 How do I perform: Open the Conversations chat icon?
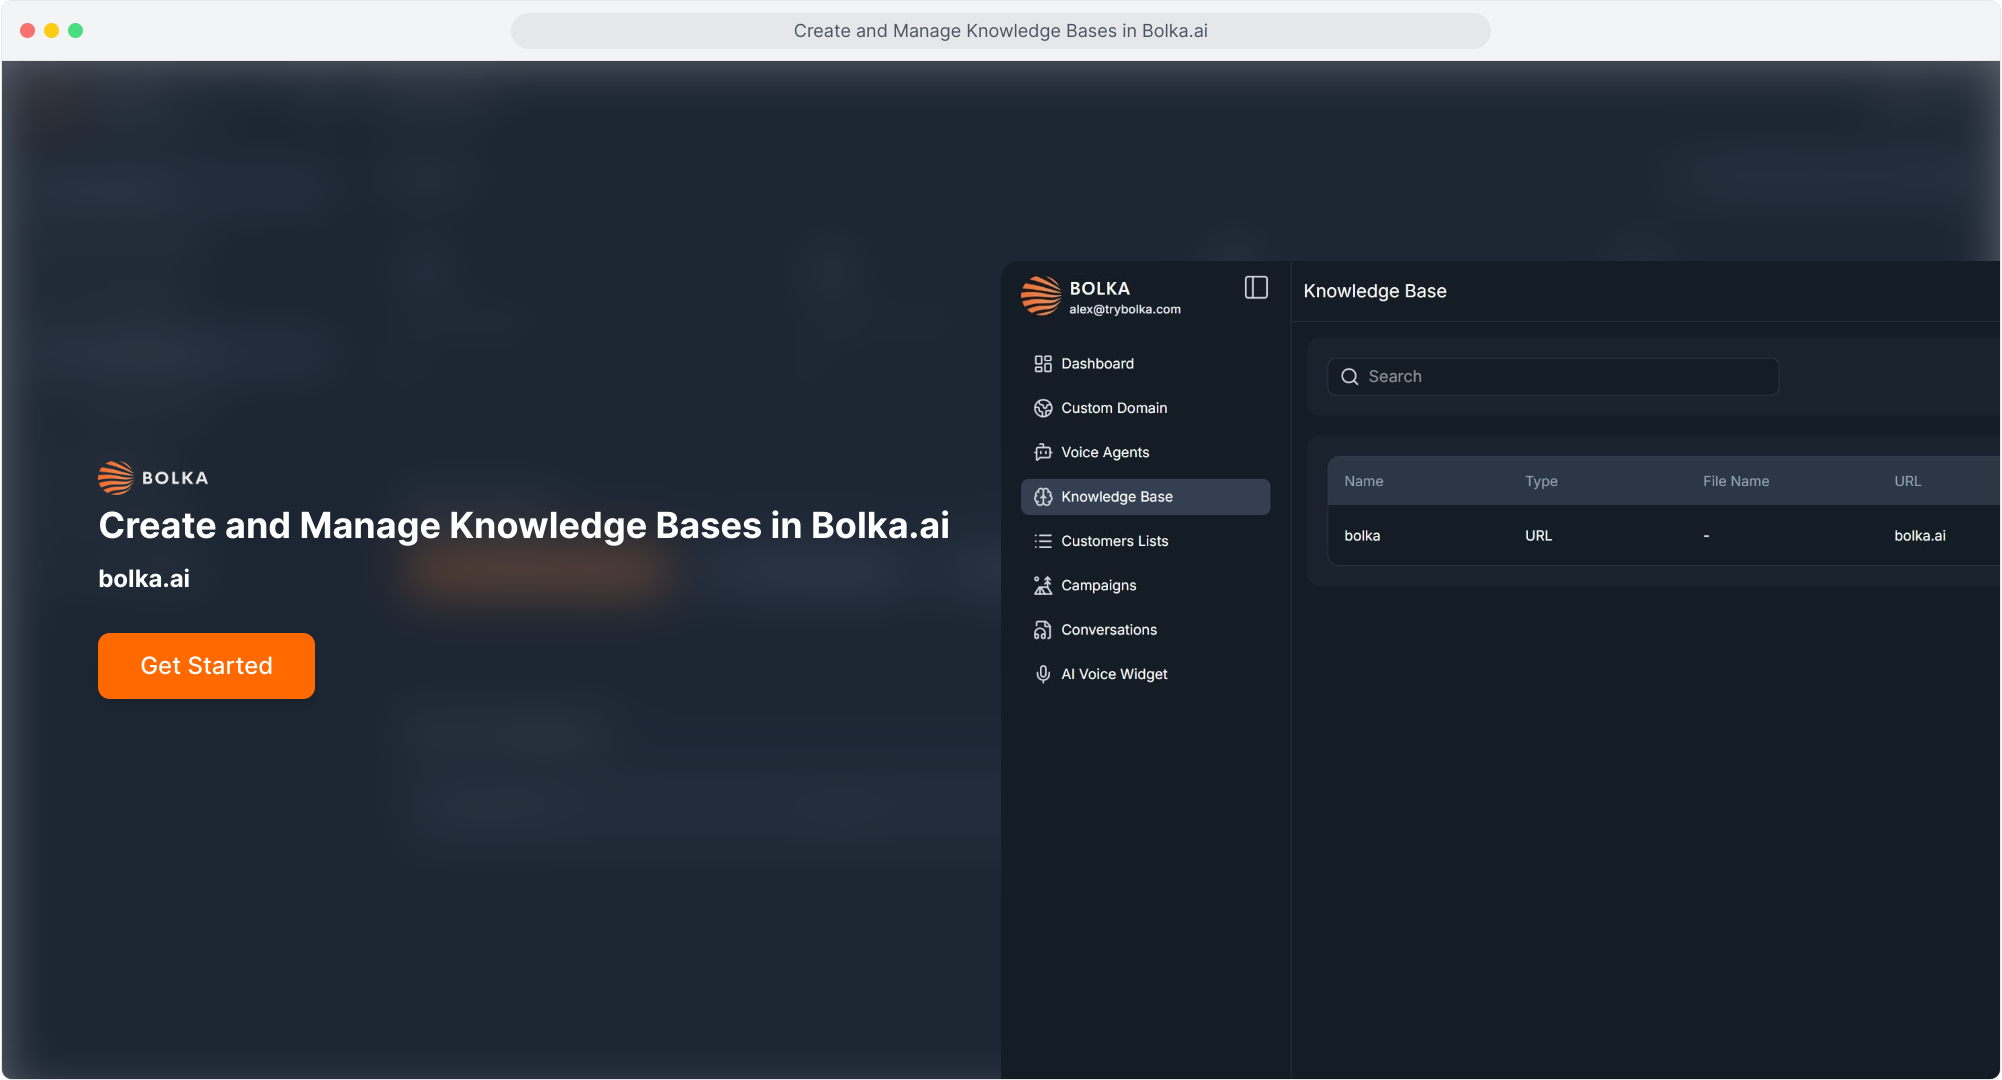coord(1043,629)
